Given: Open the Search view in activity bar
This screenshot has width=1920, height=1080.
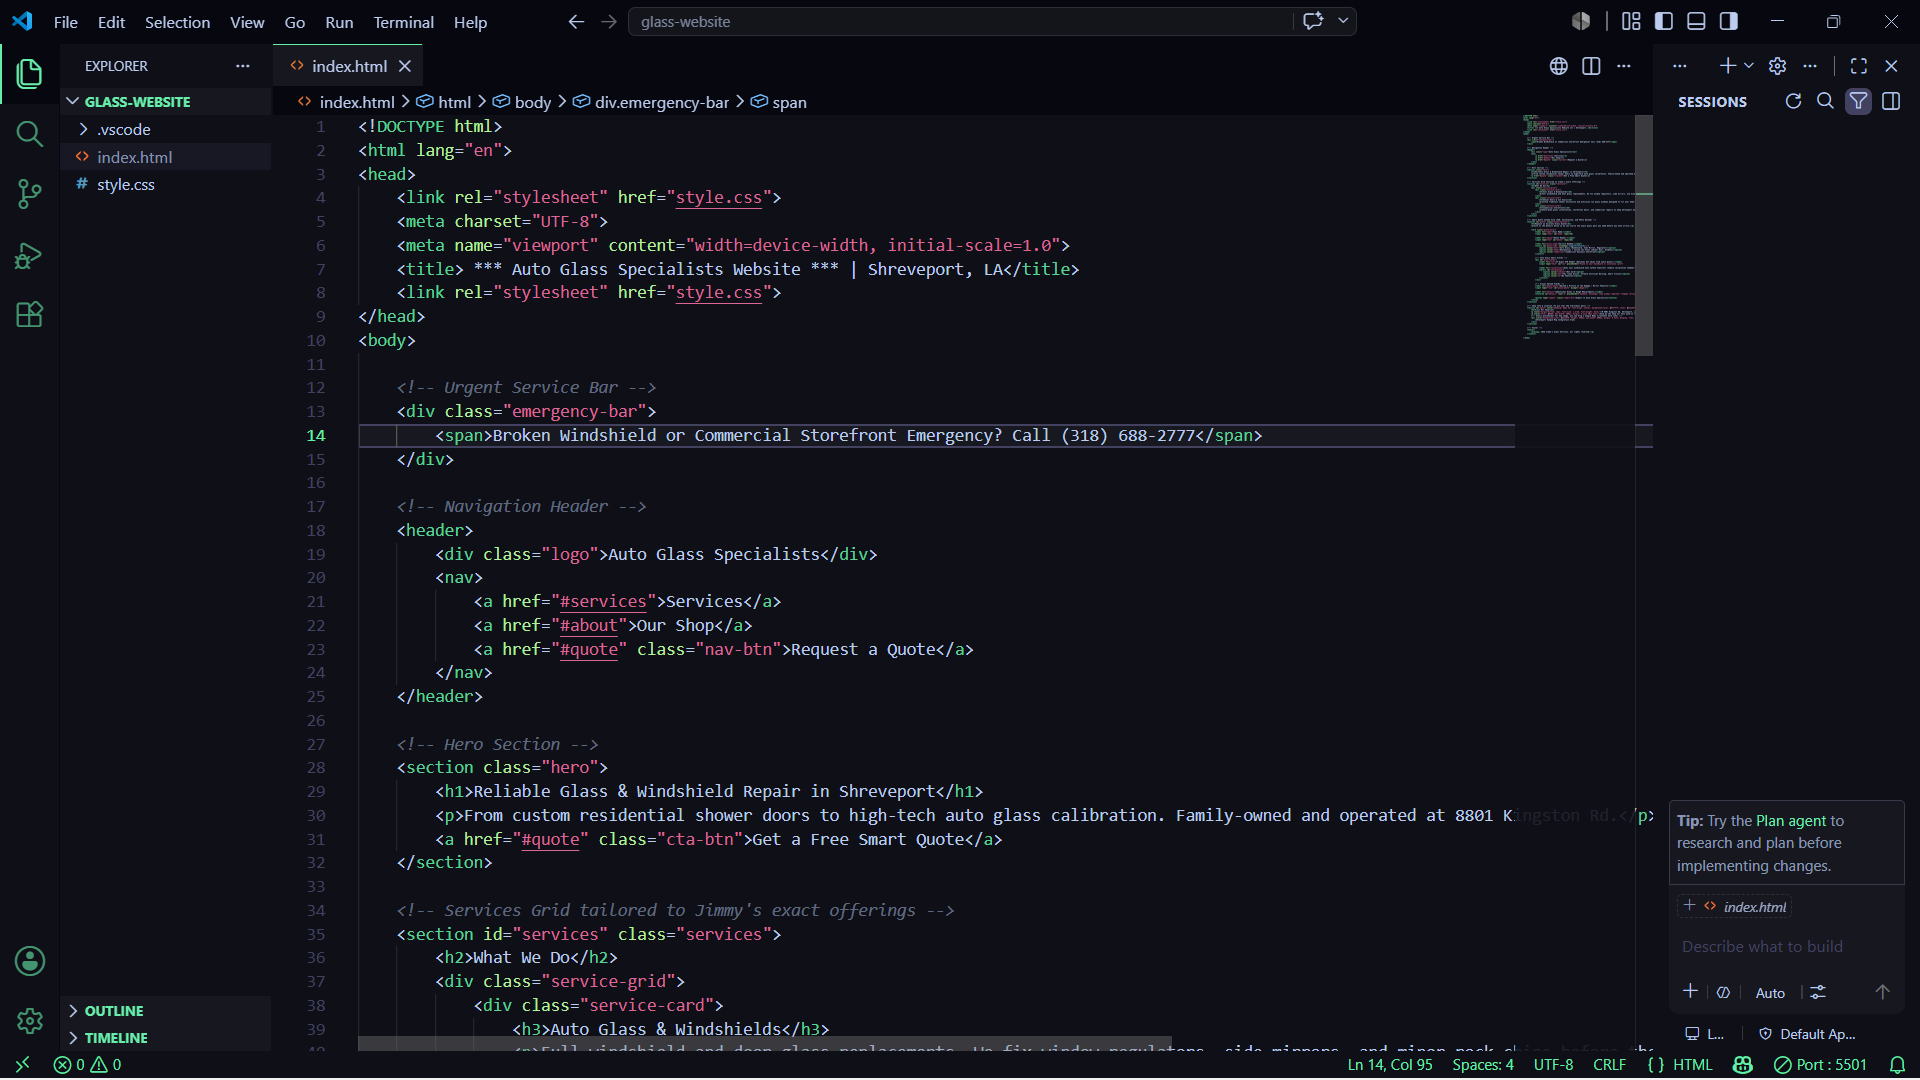Looking at the screenshot, I should pos(30,134).
